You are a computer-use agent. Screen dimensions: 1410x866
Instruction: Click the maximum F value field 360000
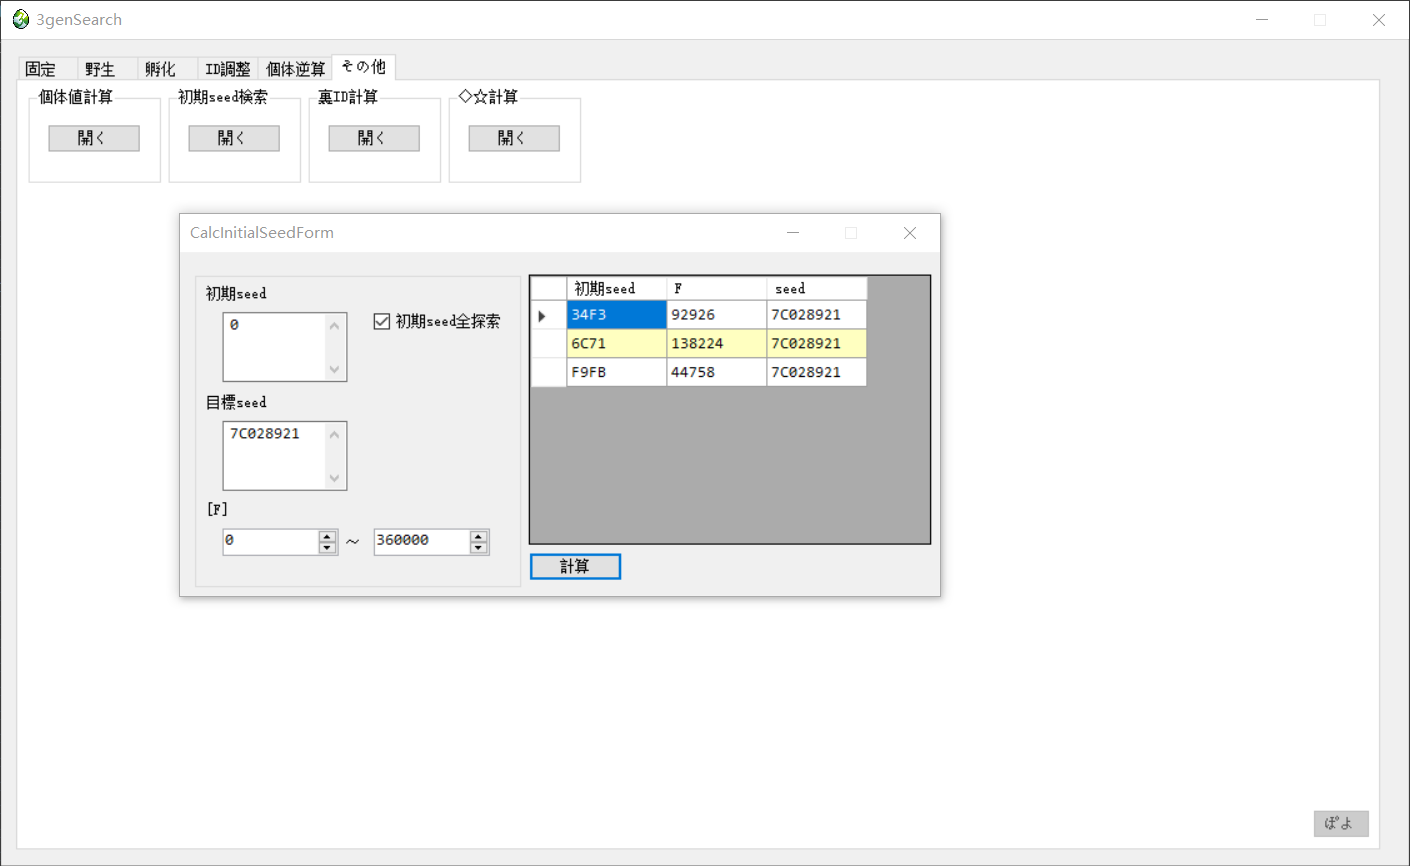[x=421, y=541]
